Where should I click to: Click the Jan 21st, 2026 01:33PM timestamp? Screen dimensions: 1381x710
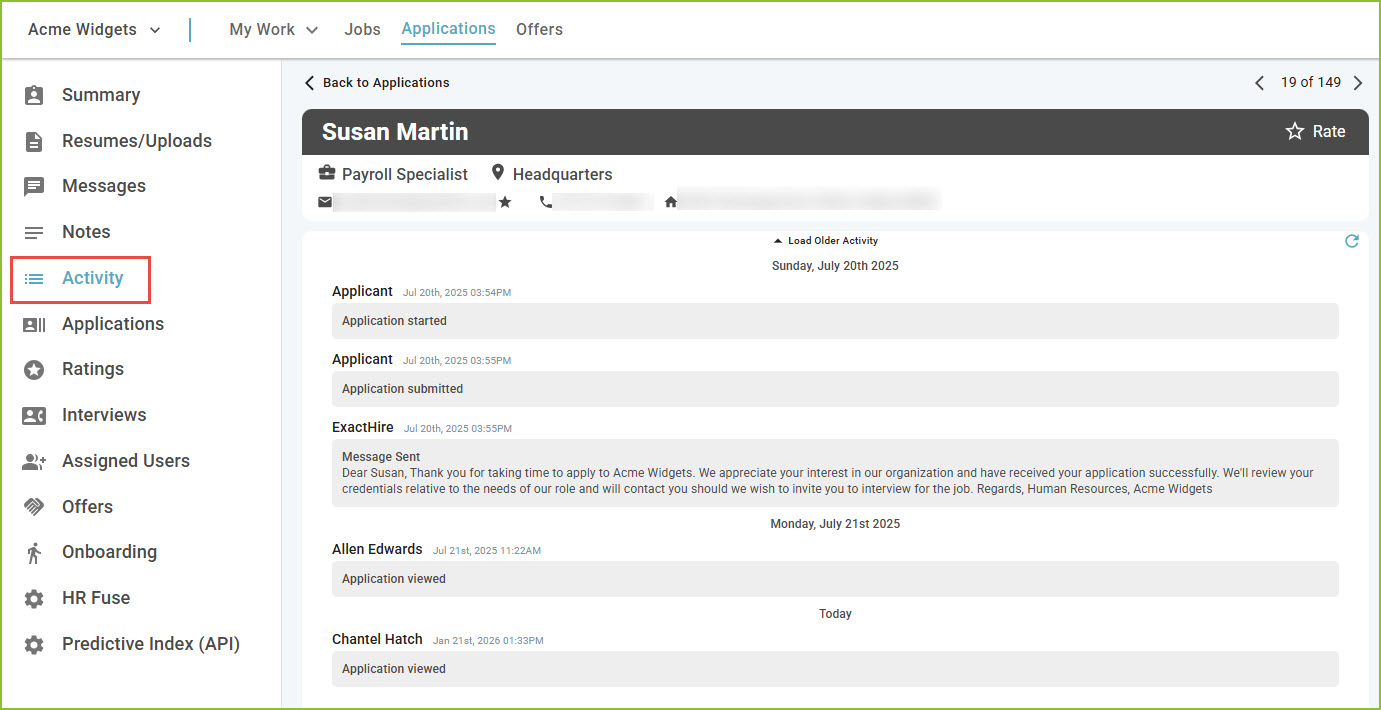(x=488, y=641)
